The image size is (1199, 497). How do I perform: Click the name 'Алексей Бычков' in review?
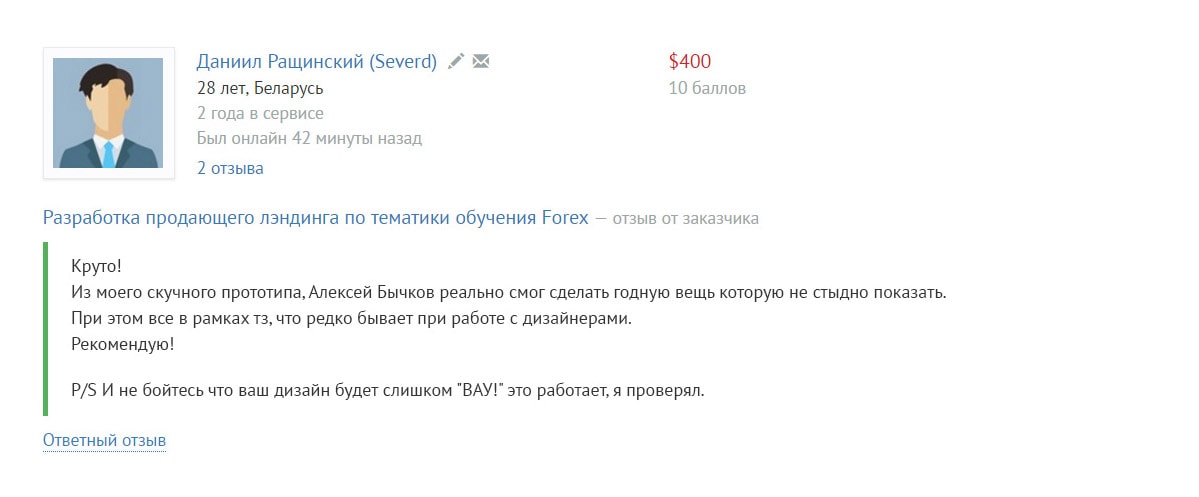[368, 294]
